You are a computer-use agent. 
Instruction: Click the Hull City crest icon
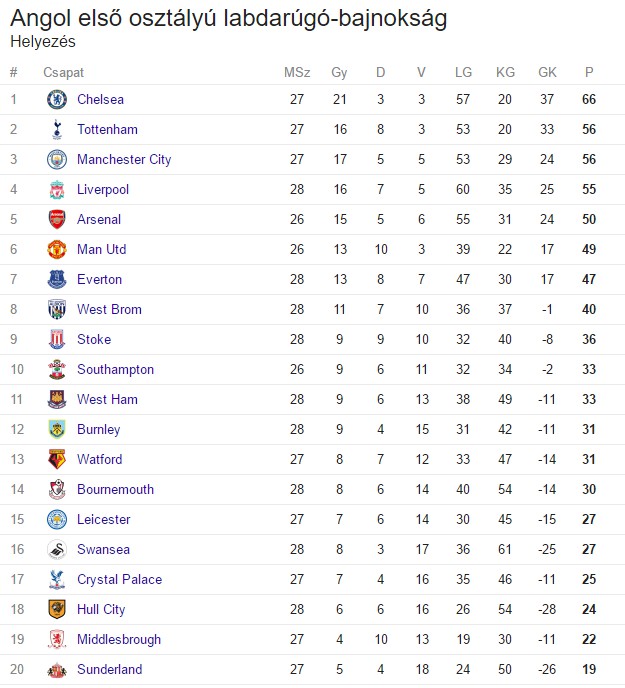coord(56,609)
